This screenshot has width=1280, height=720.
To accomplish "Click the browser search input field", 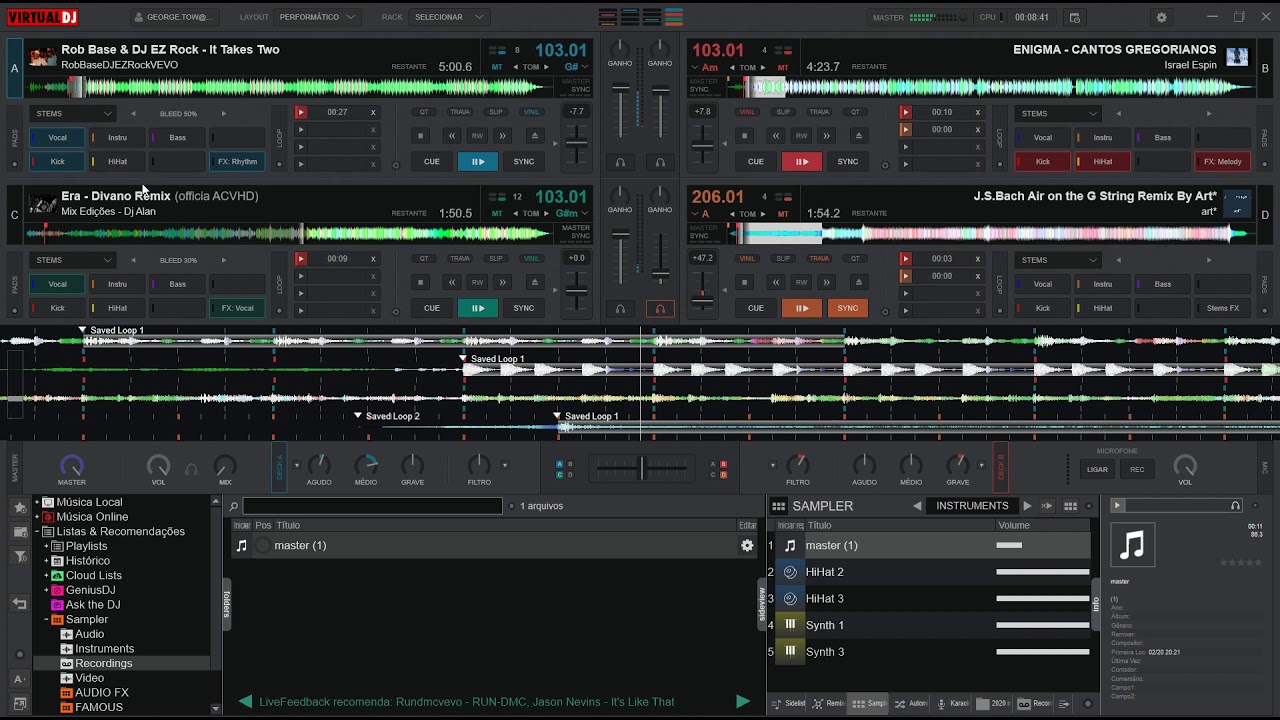I will 372,506.
